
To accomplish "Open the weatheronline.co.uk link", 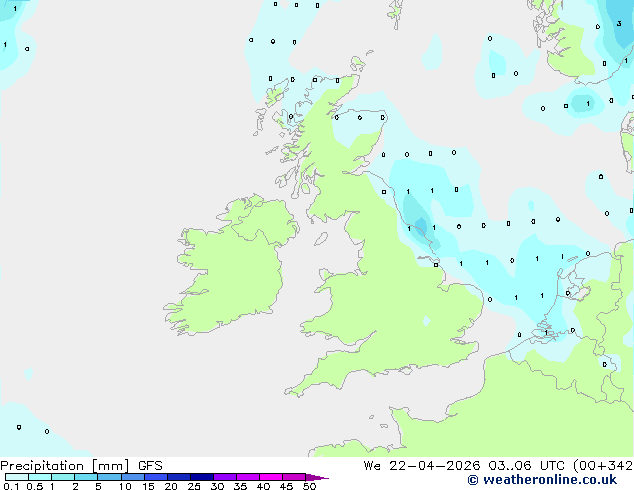I will click(542, 480).
